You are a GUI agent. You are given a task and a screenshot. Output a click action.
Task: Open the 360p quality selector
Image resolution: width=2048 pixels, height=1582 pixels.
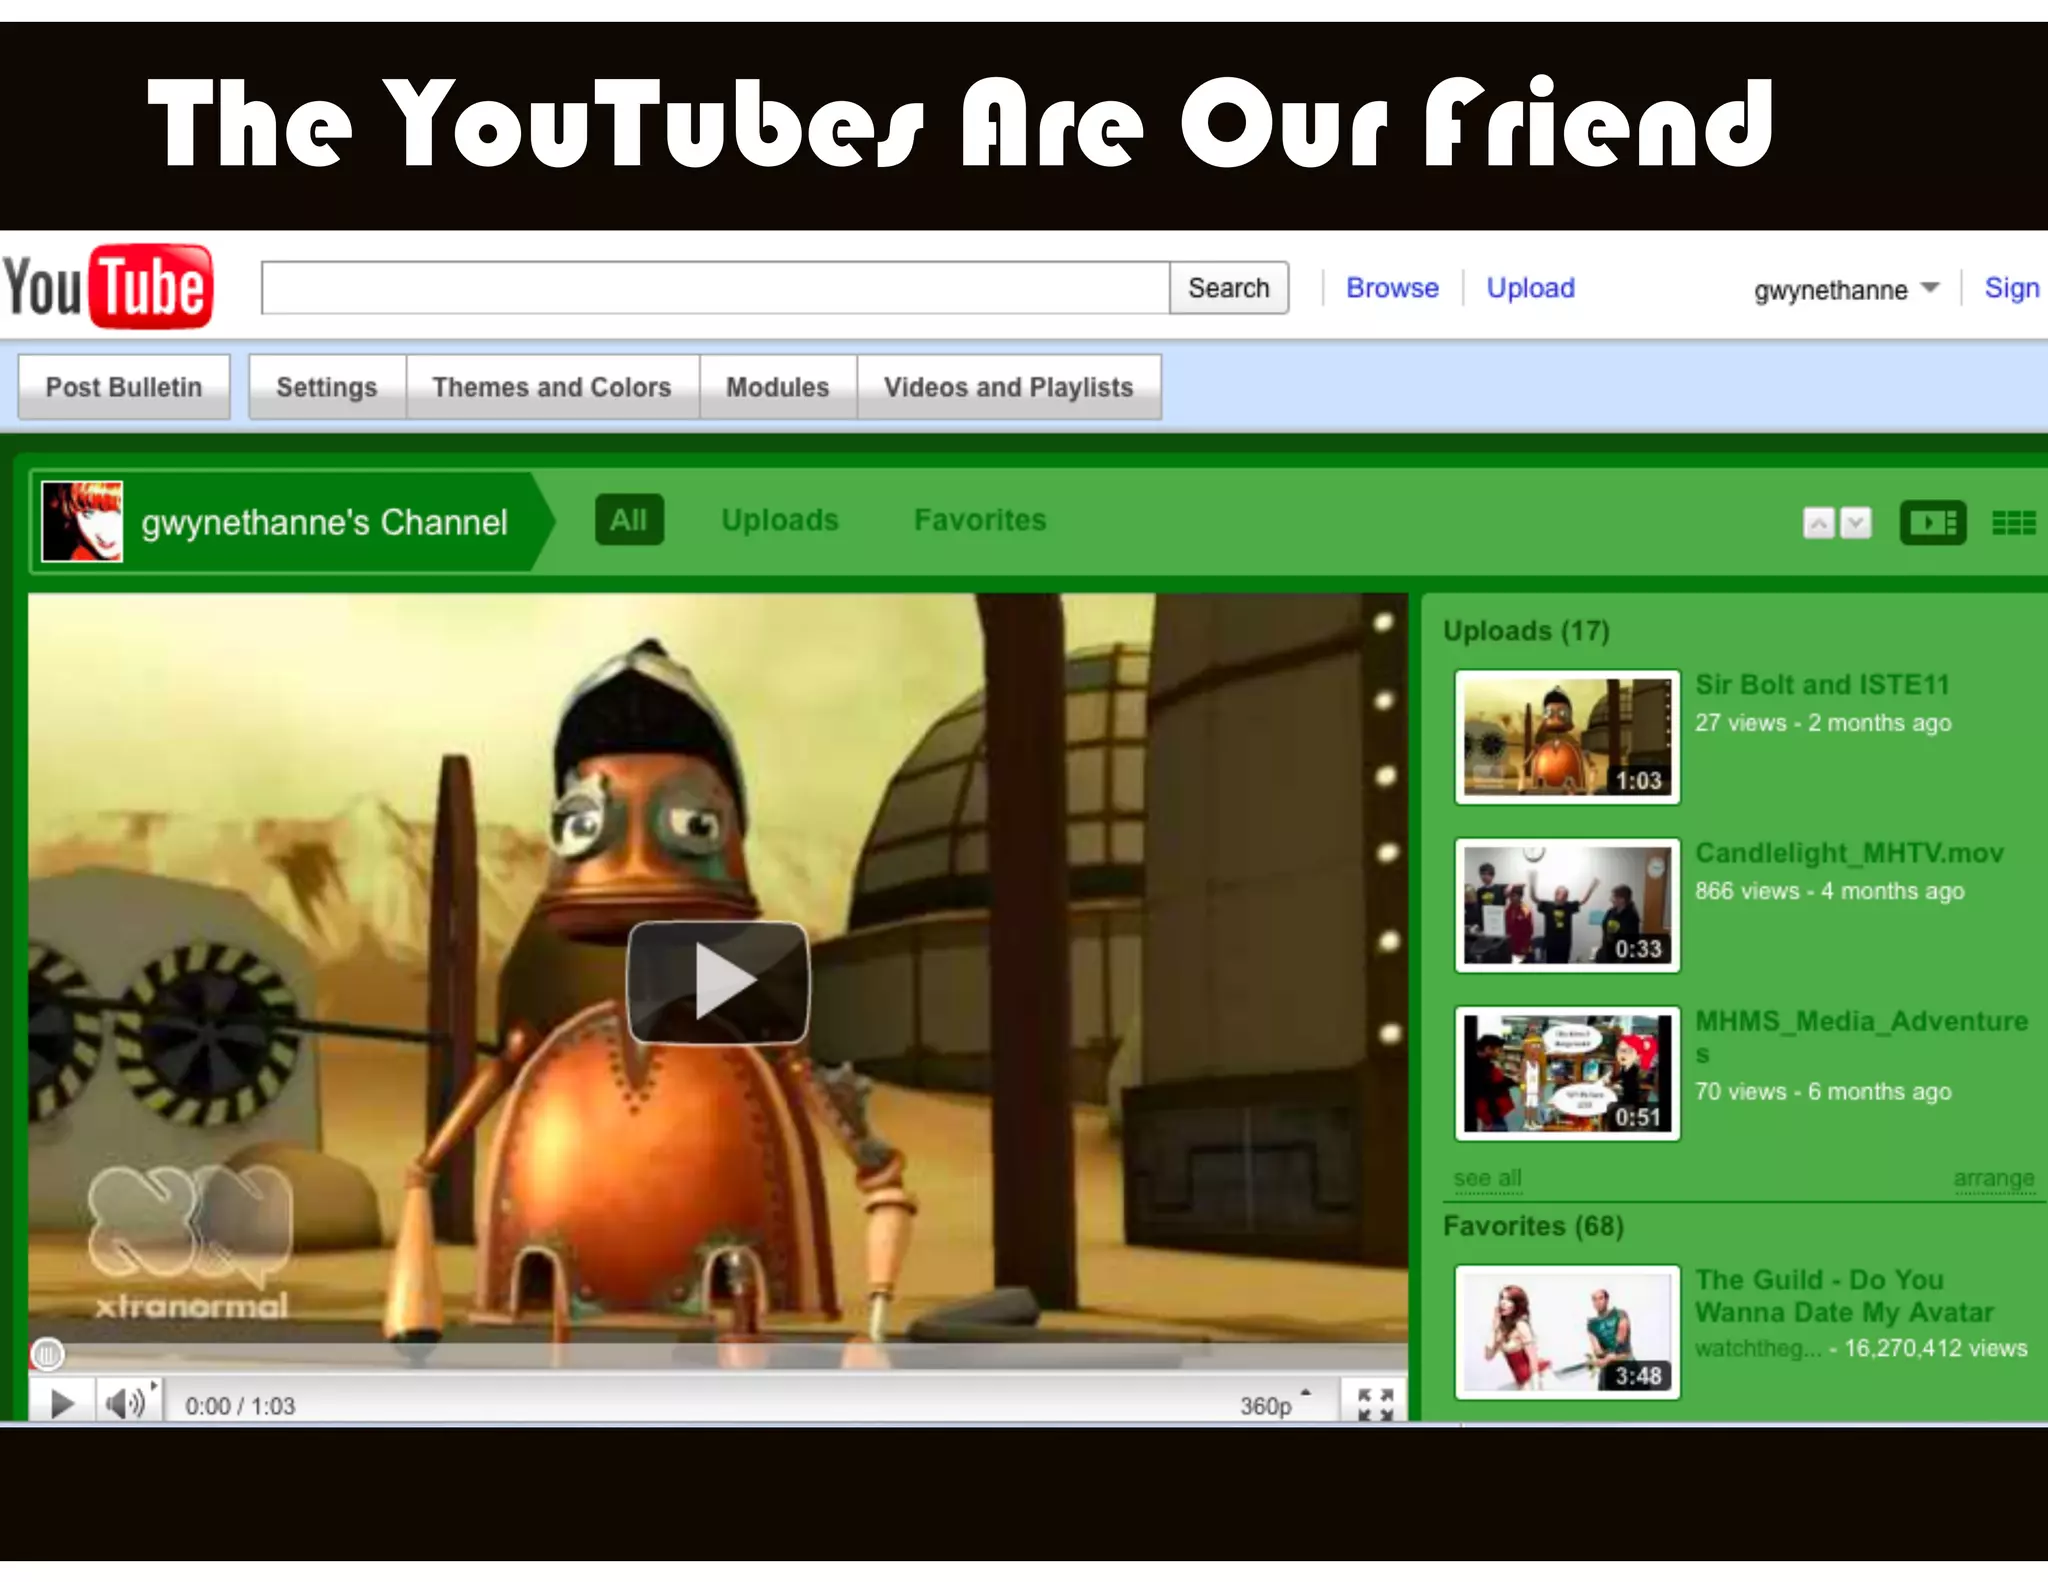1275,1405
